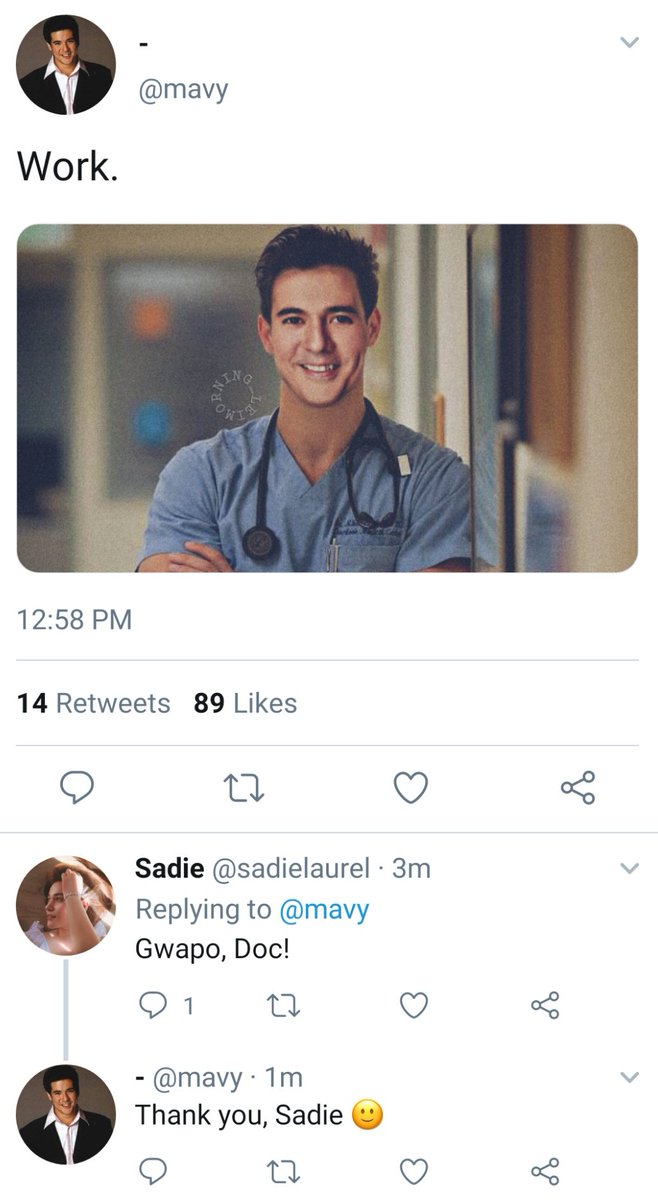Viewport: 658px width, 1200px height.
Task: Open the attached doctor photo
Action: coord(327,398)
